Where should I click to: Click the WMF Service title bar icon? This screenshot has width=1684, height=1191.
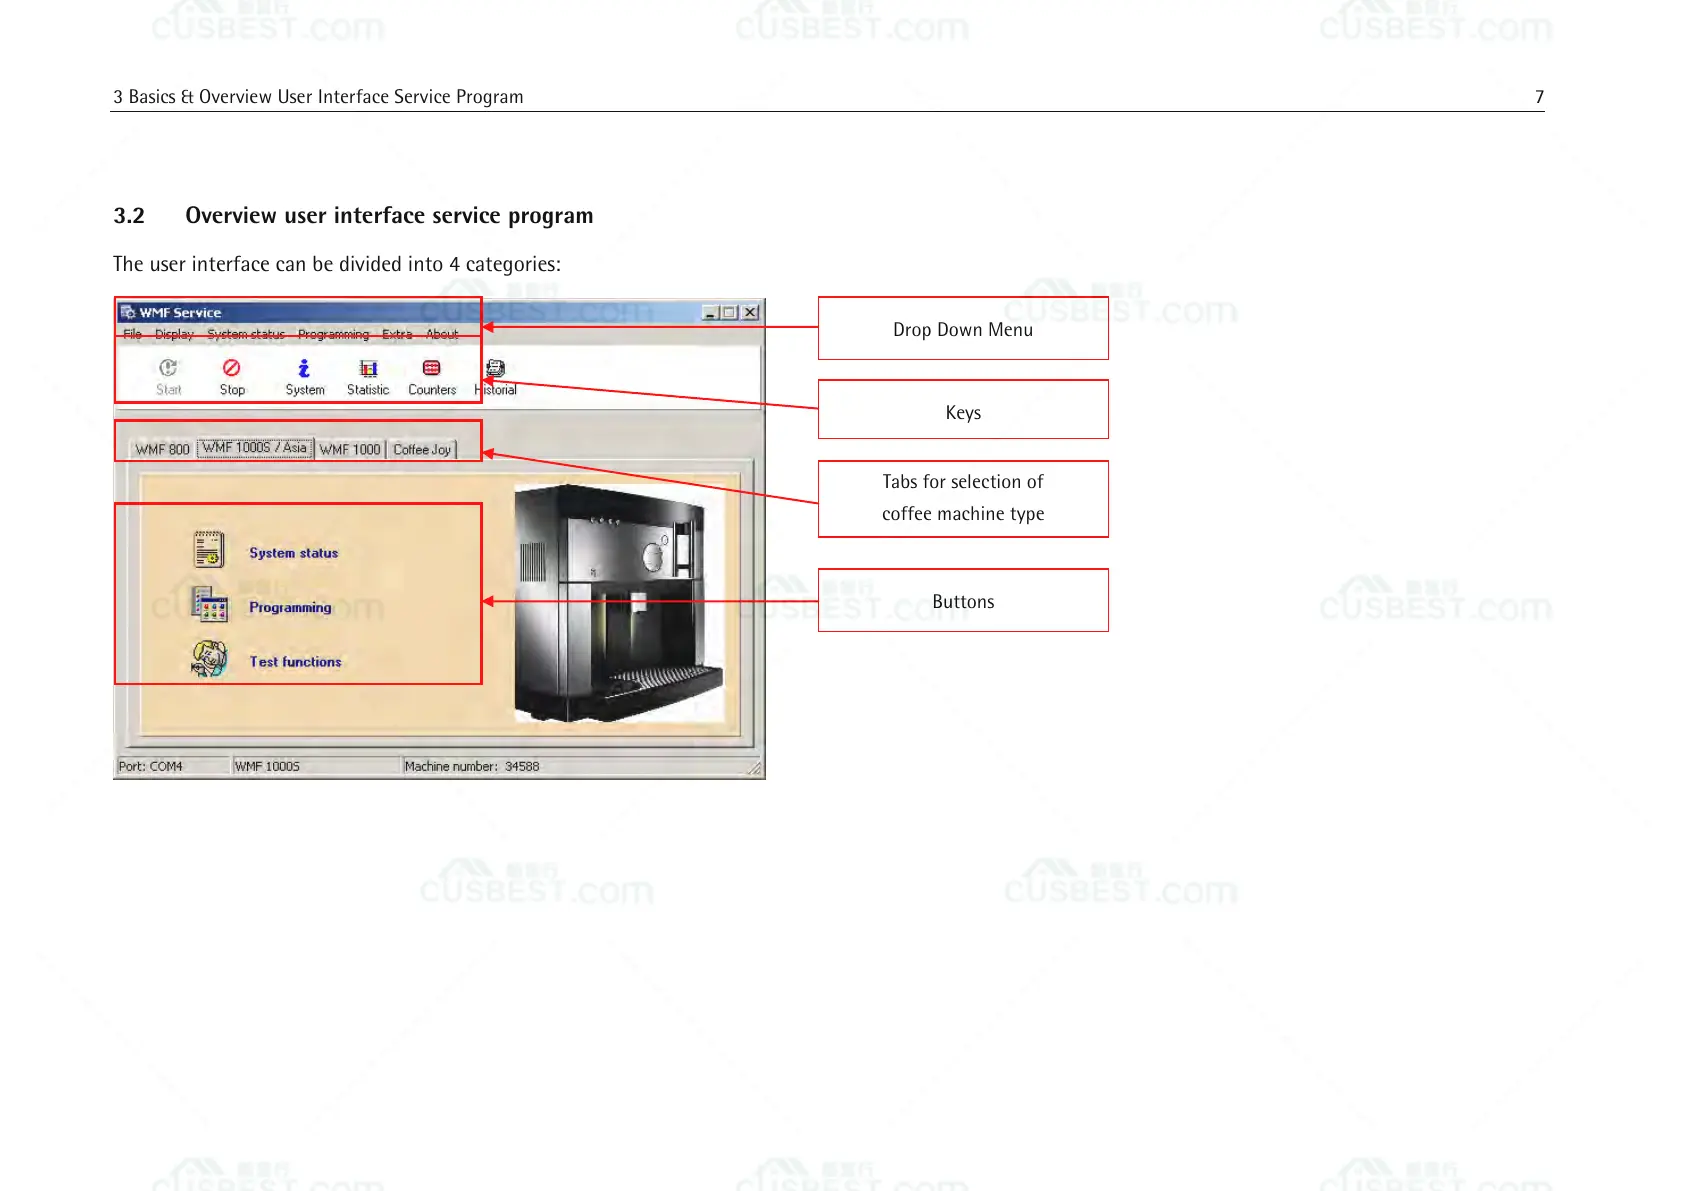128,312
